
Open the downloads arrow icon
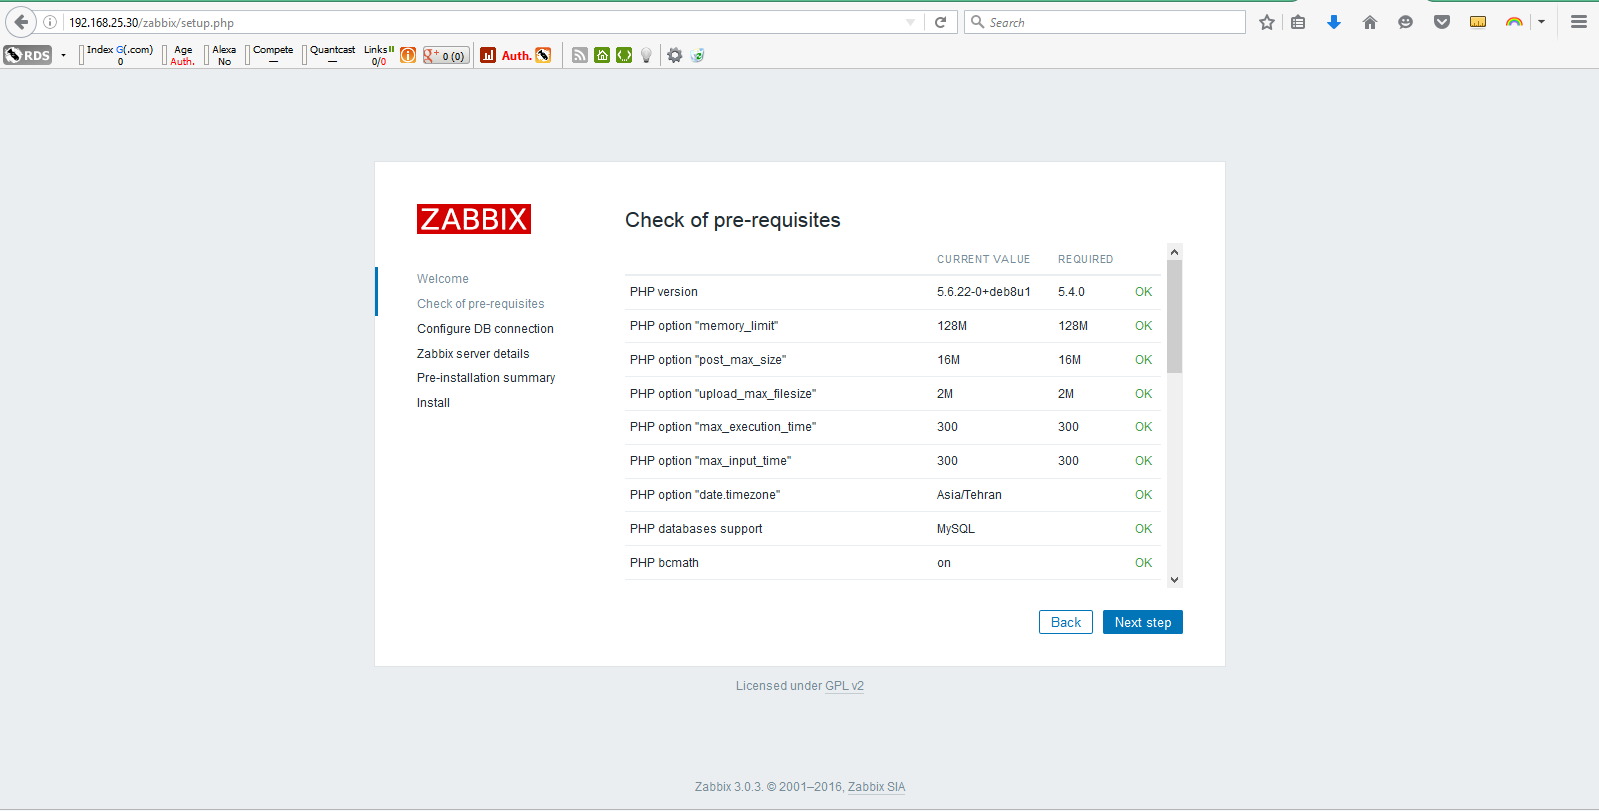click(x=1333, y=22)
